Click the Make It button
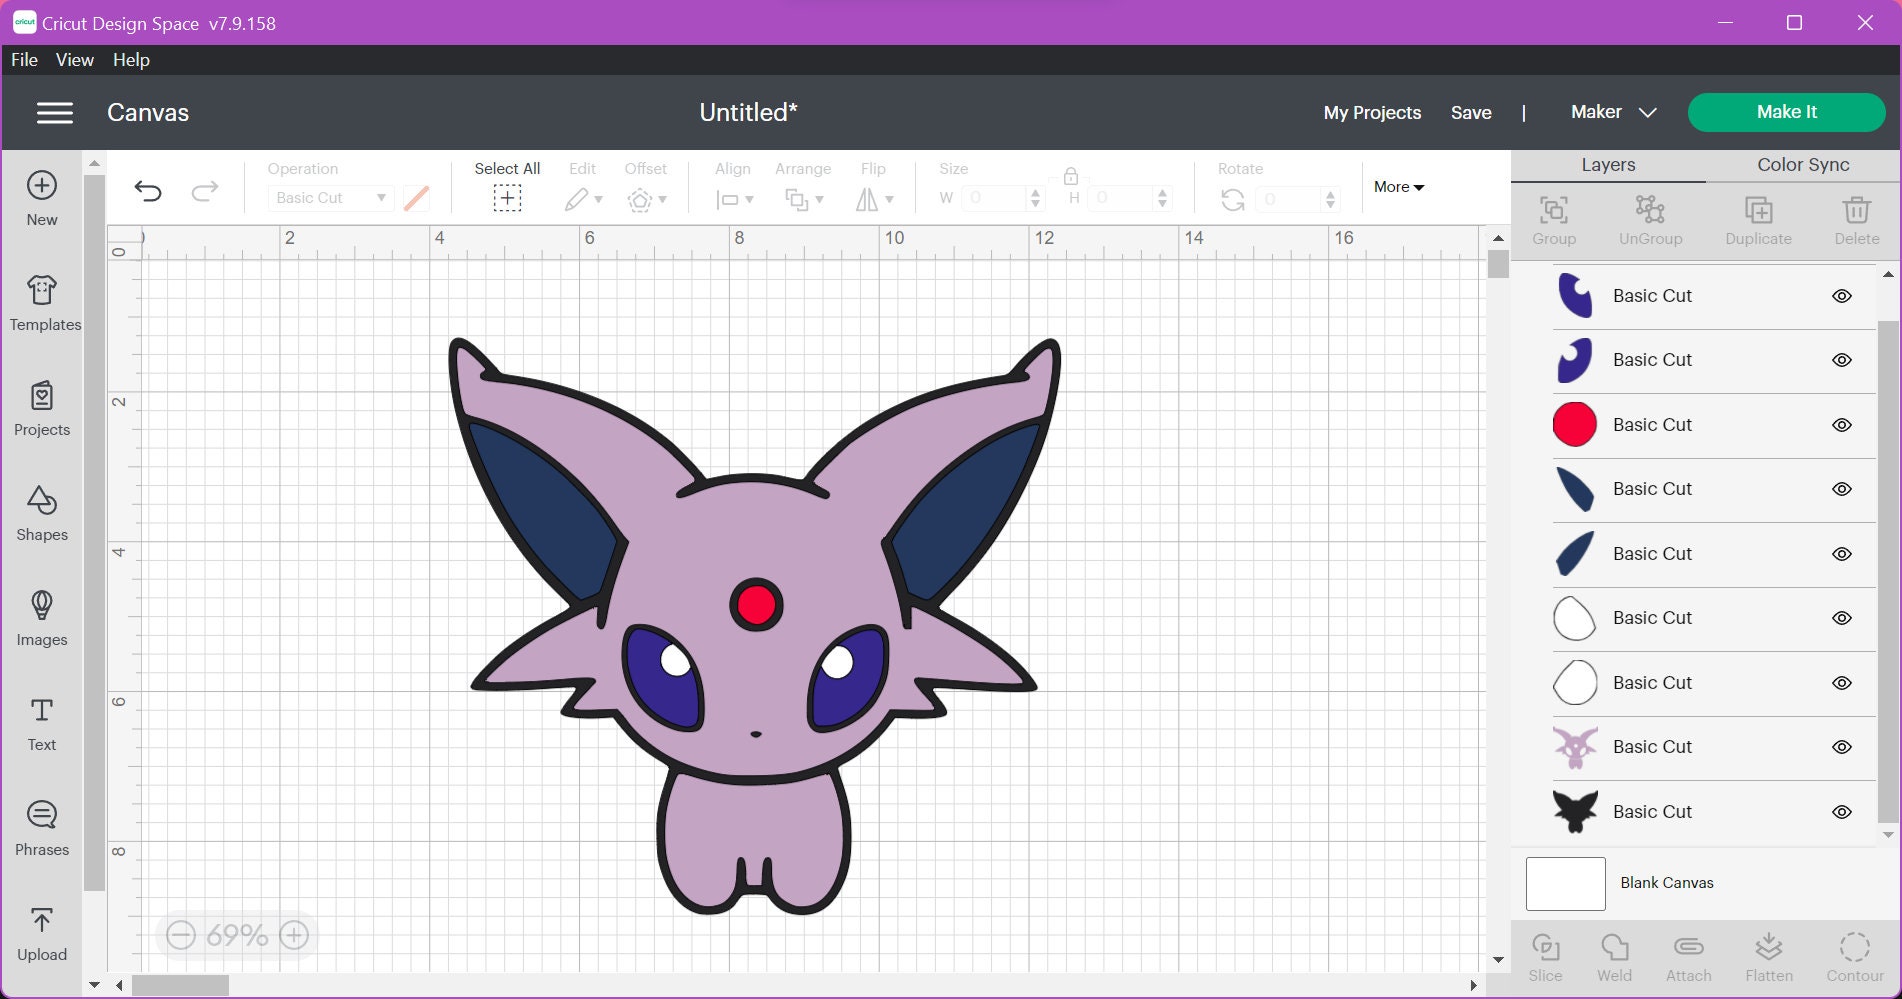The height and width of the screenshot is (999, 1902). pos(1786,112)
